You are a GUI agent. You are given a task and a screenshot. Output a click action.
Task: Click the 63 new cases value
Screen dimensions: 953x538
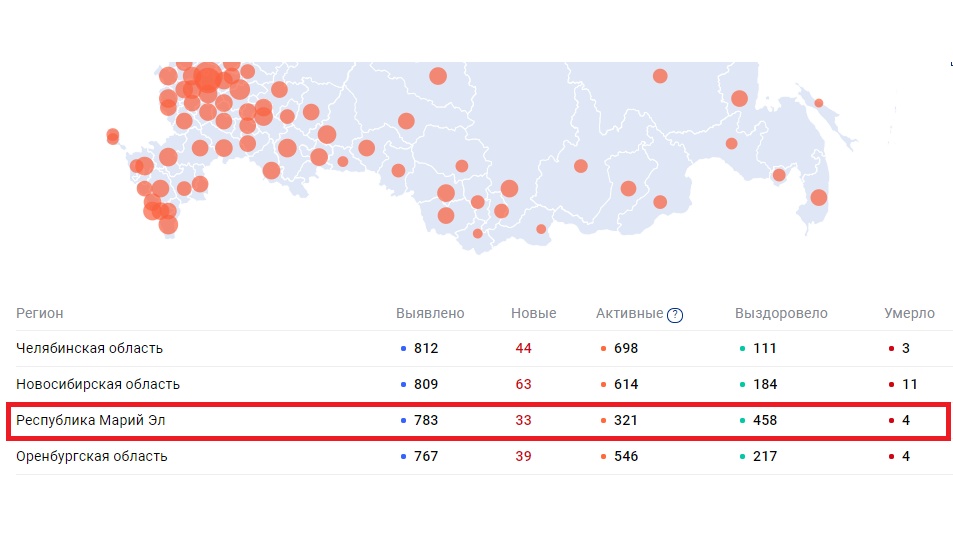[x=523, y=385]
